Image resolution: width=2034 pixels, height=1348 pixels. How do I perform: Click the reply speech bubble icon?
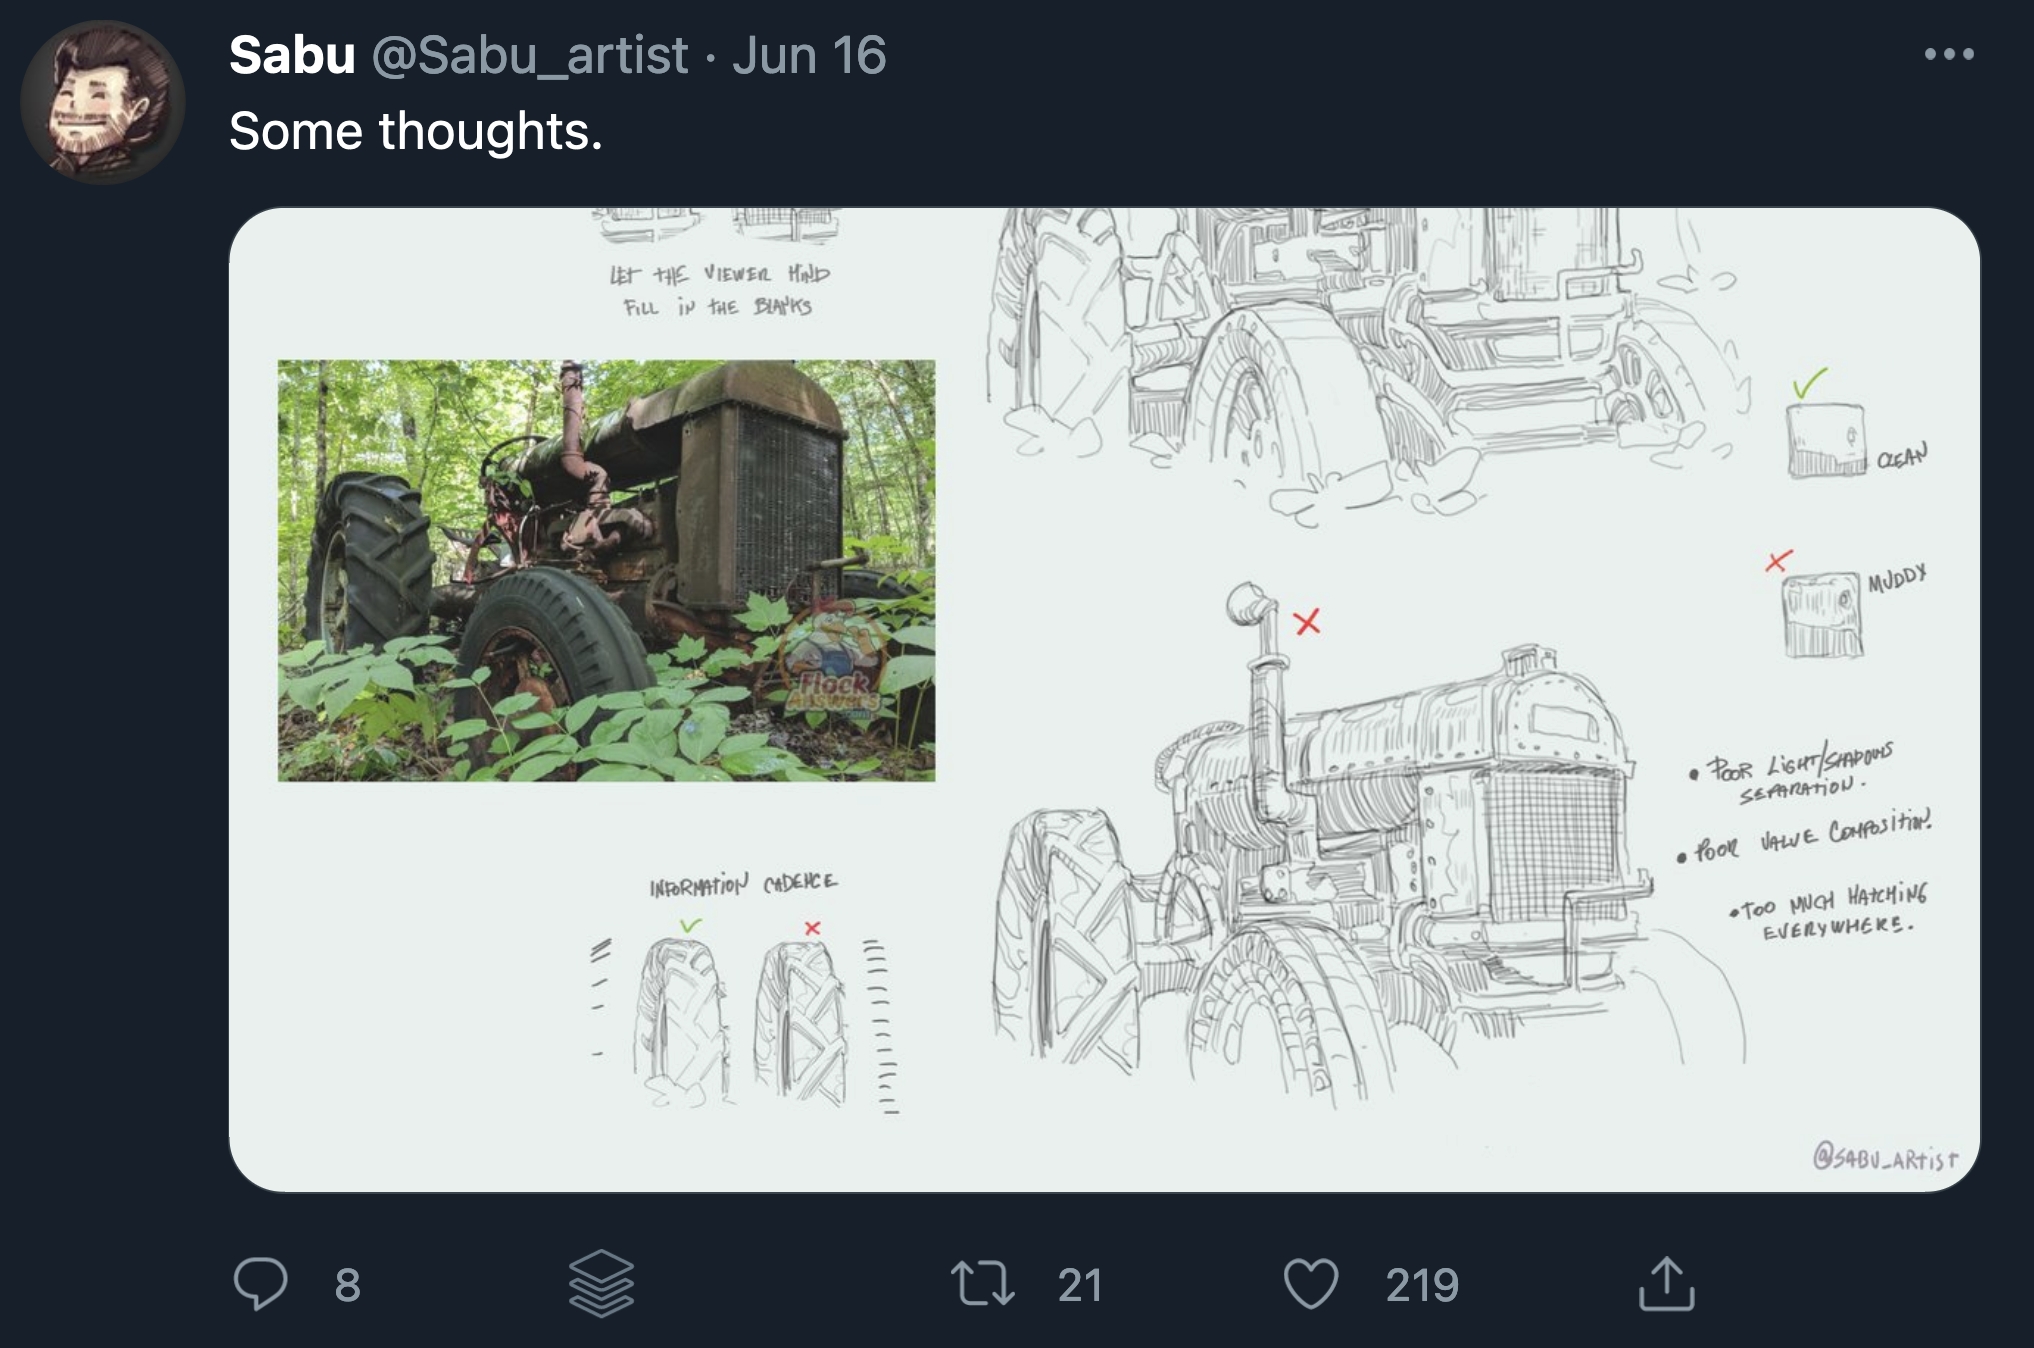[260, 1283]
